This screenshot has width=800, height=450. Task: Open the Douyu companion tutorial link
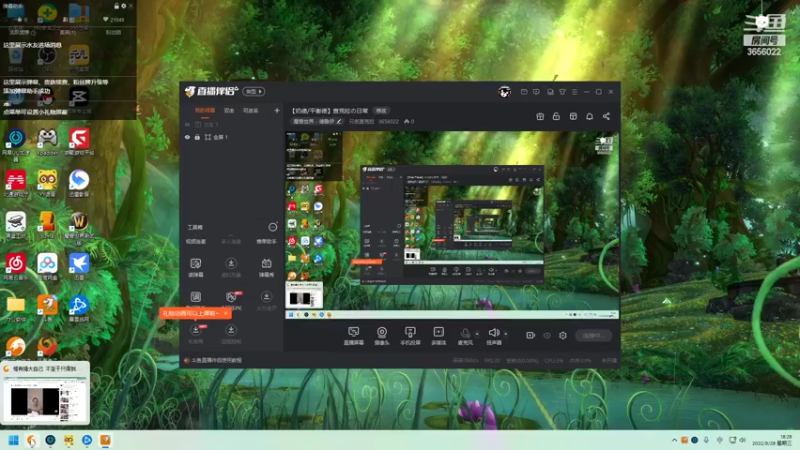point(216,360)
